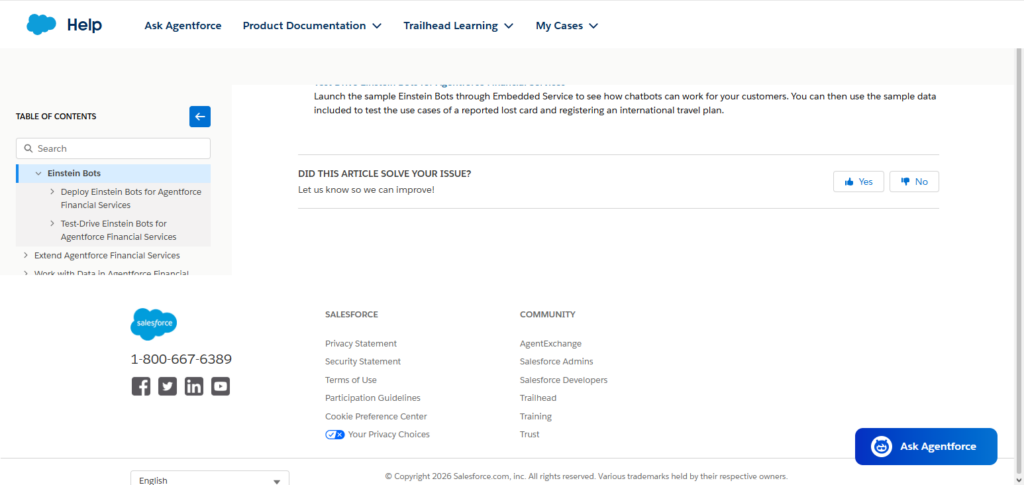
Task: Open the Cookie Preference Center link
Action: pos(376,416)
